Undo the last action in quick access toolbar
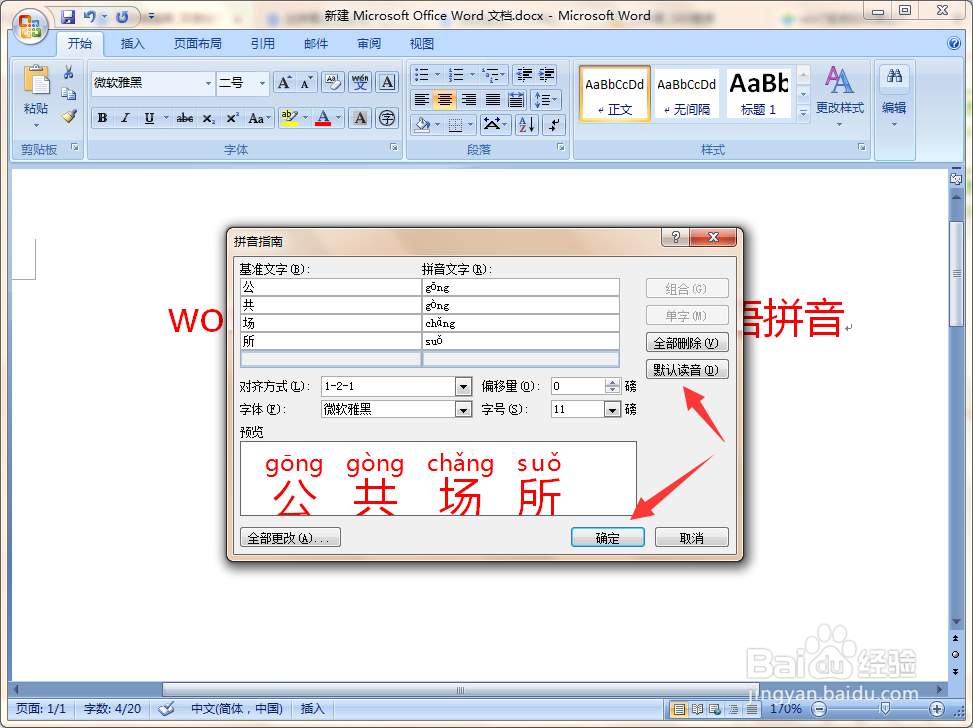973x728 pixels. tap(90, 17)
